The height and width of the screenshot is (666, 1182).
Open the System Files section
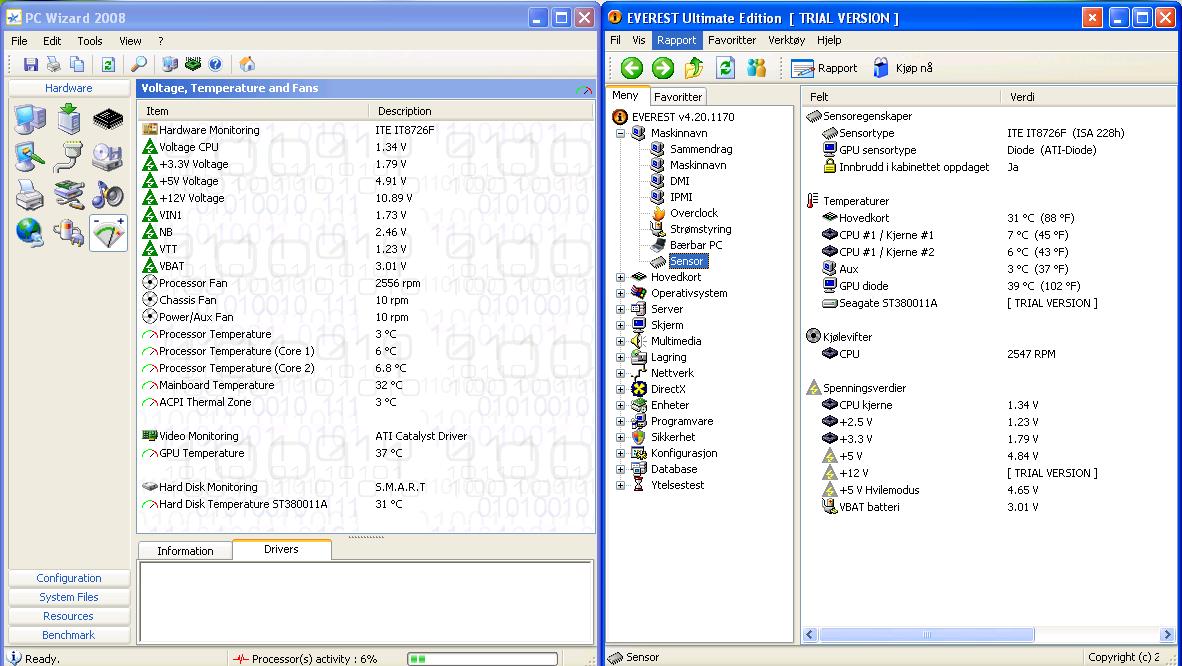pyautogui.click(x=69, y=597)
